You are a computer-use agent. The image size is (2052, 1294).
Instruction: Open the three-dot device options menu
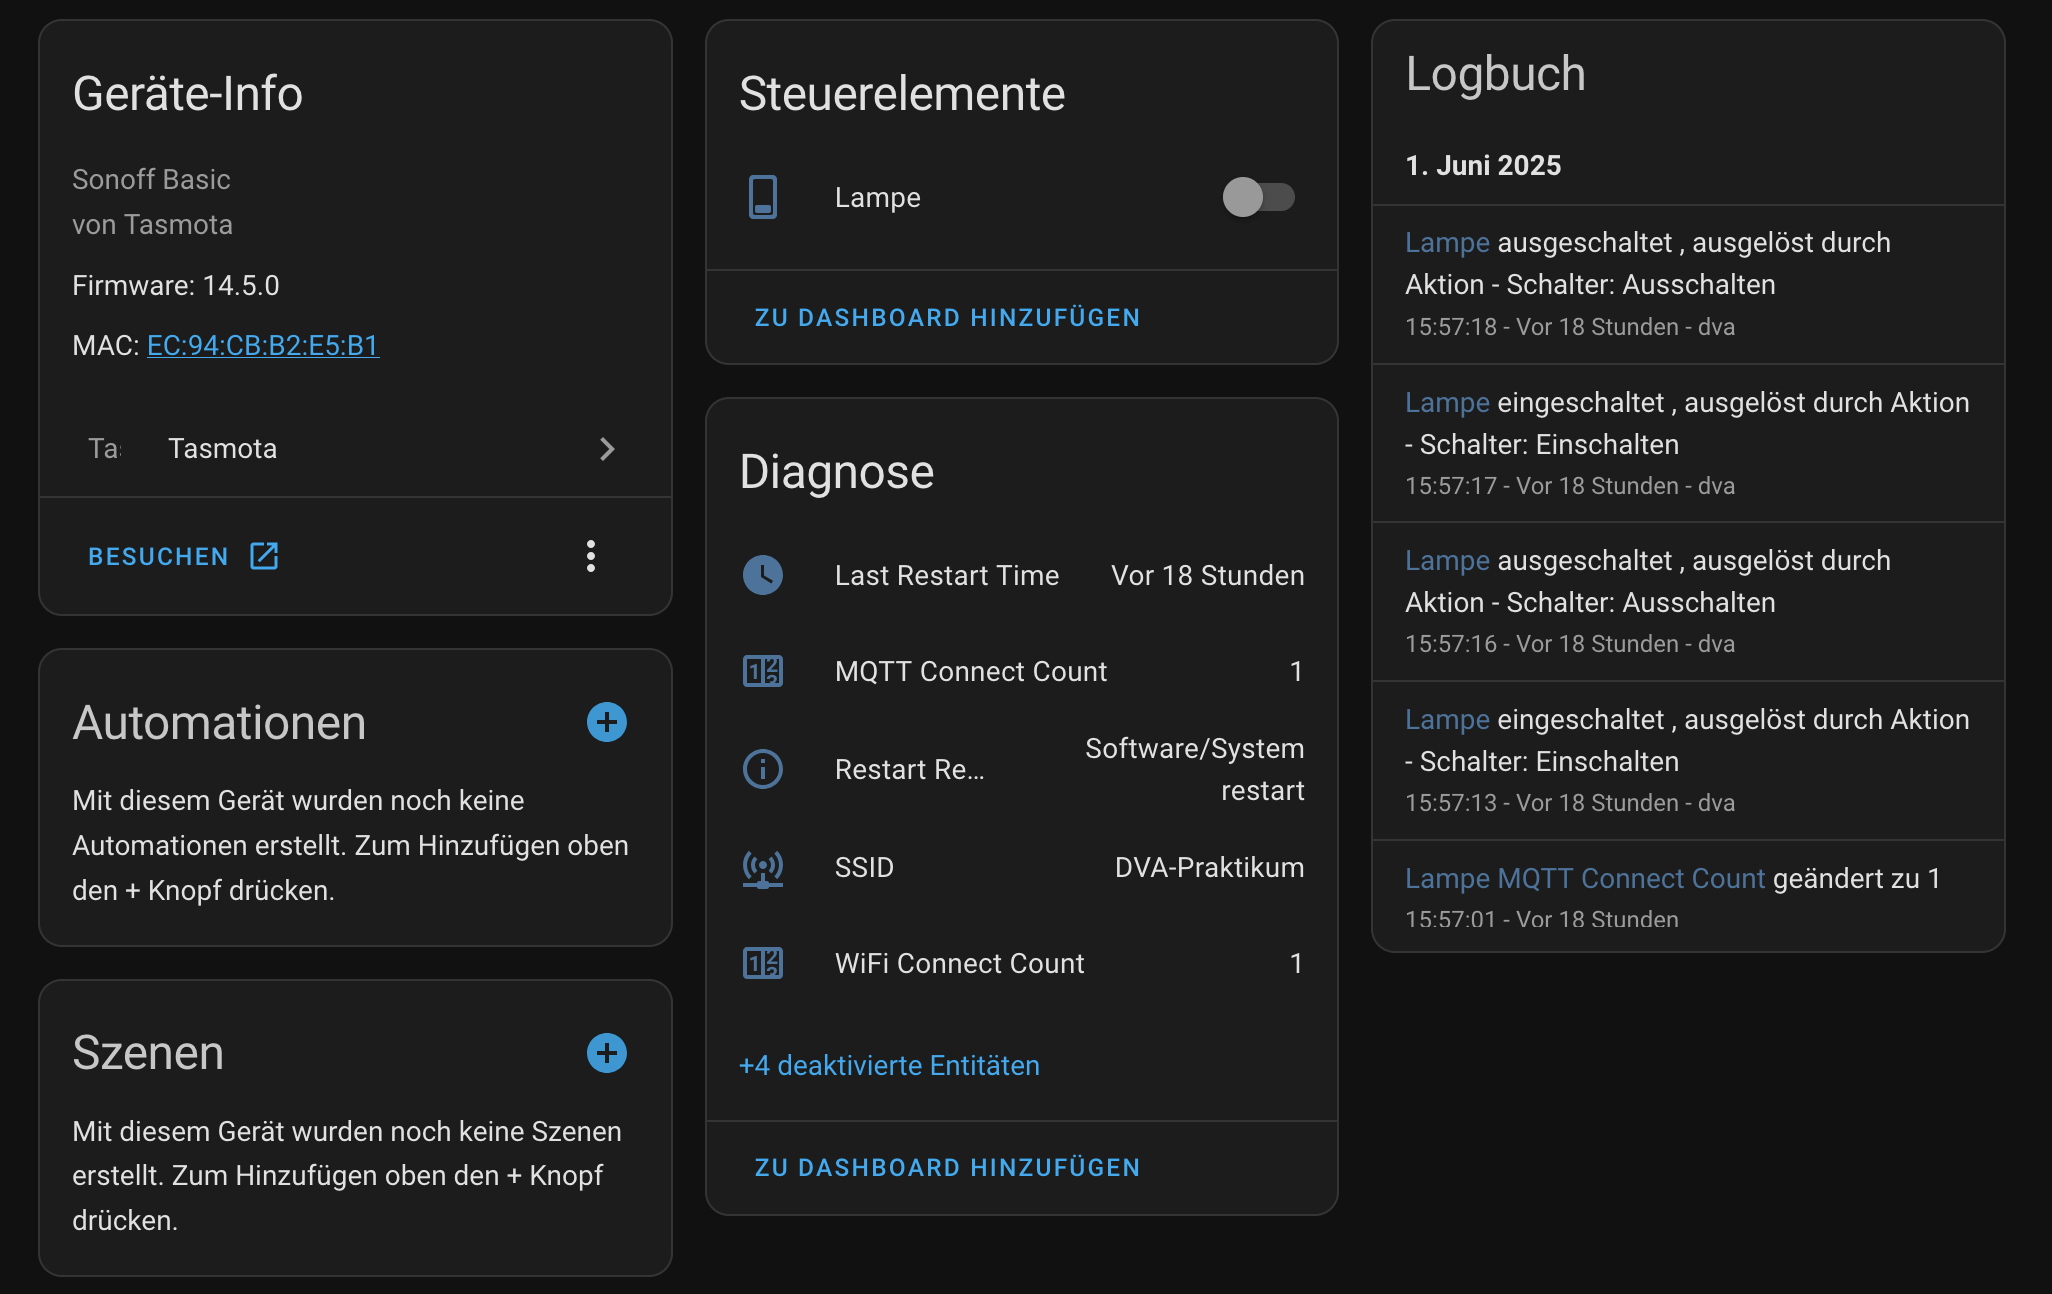[591, 556]
